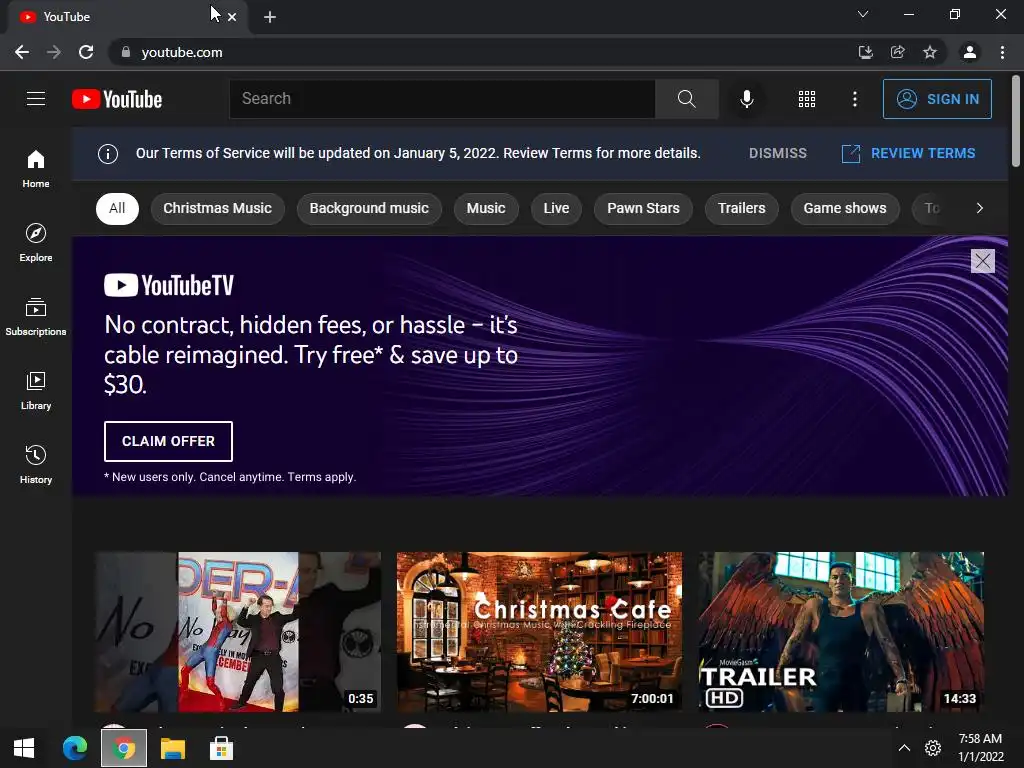Select the All filter chip
The height and width of the screenshot is (768, 1024).
click(x=117, y=208)
